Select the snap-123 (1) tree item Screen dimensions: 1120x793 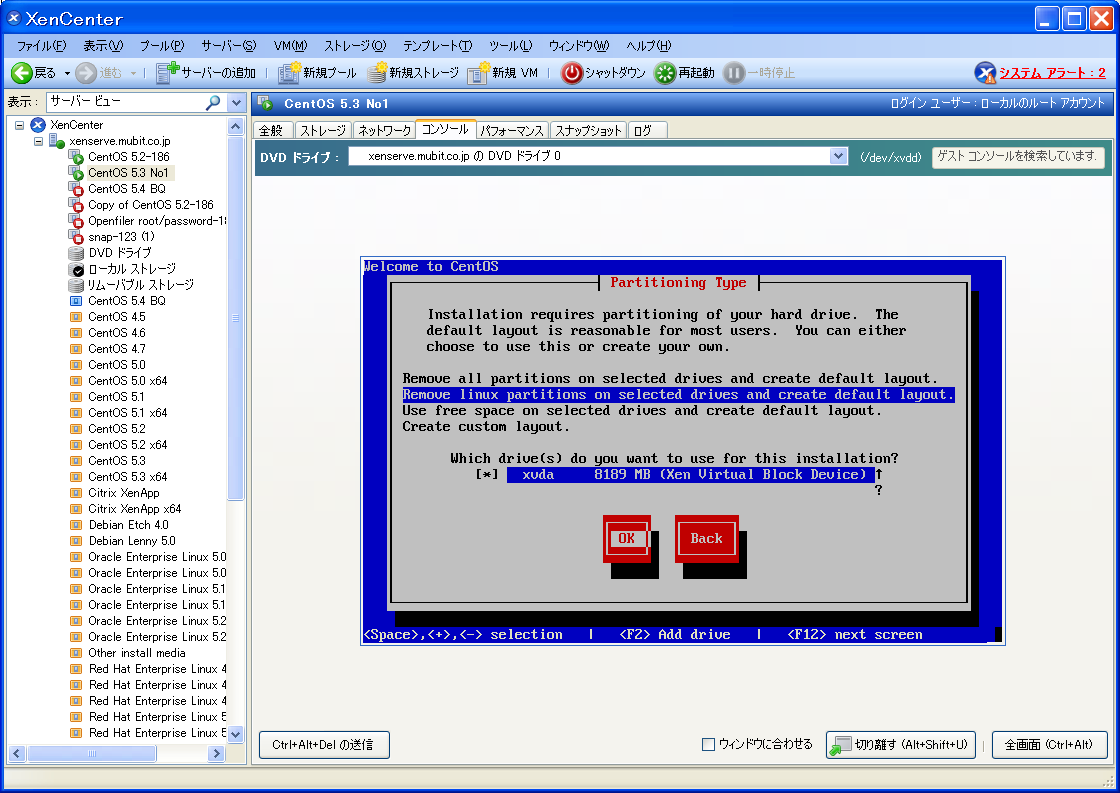click(x=121, y=237)
